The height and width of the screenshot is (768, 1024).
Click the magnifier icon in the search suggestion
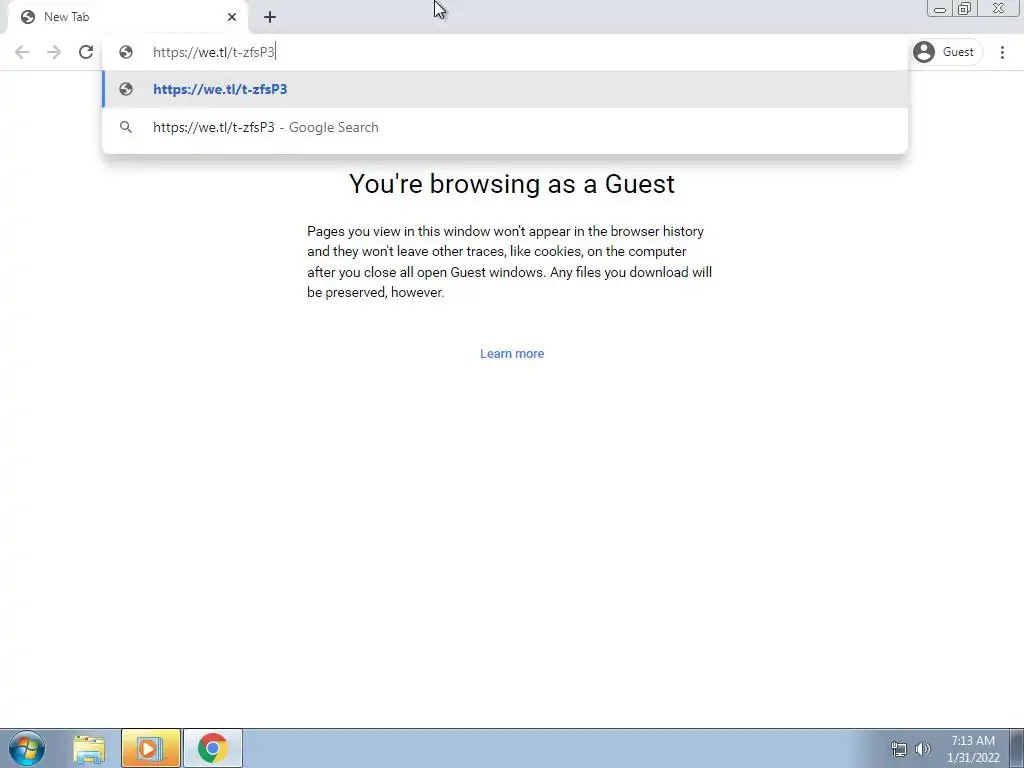pos(126,127)
